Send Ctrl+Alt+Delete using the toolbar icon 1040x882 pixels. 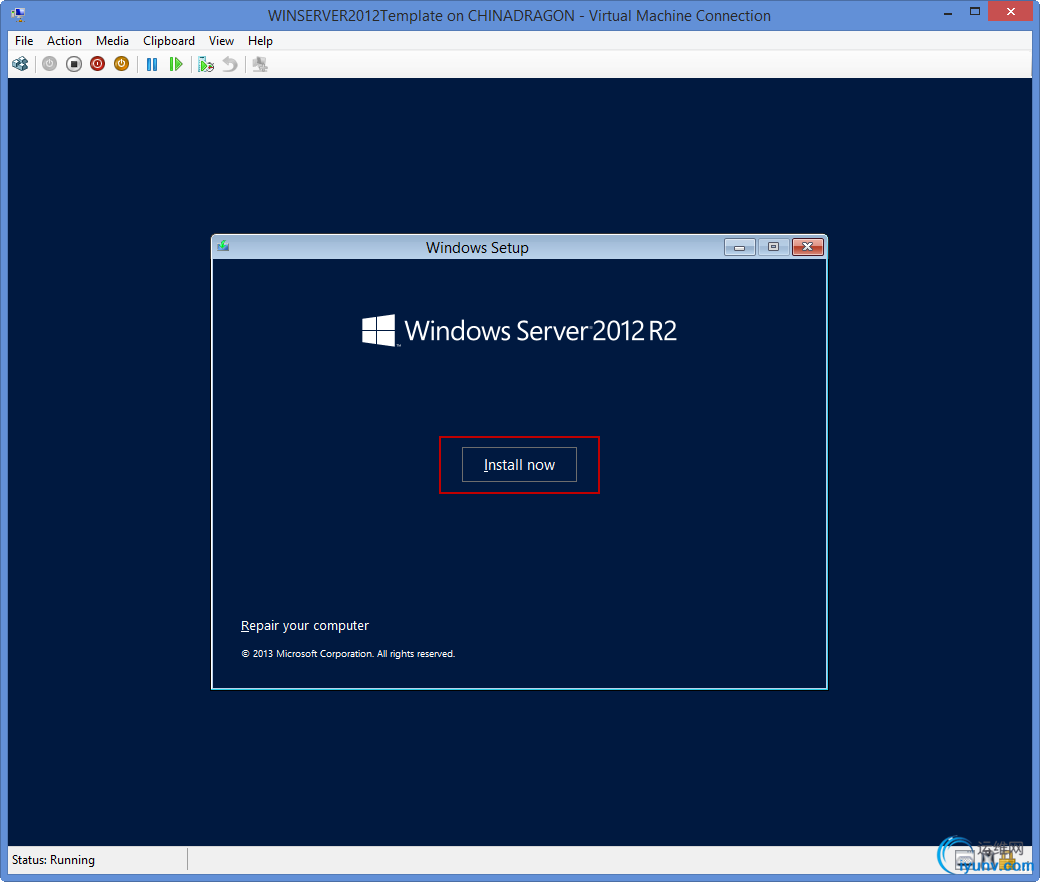pos(21,64)
